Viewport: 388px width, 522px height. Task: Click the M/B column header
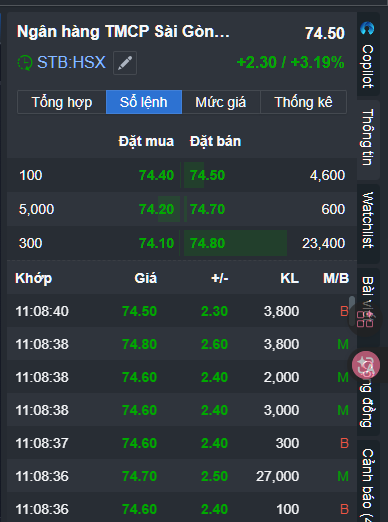pyautogui.click(x=336, y=278)
